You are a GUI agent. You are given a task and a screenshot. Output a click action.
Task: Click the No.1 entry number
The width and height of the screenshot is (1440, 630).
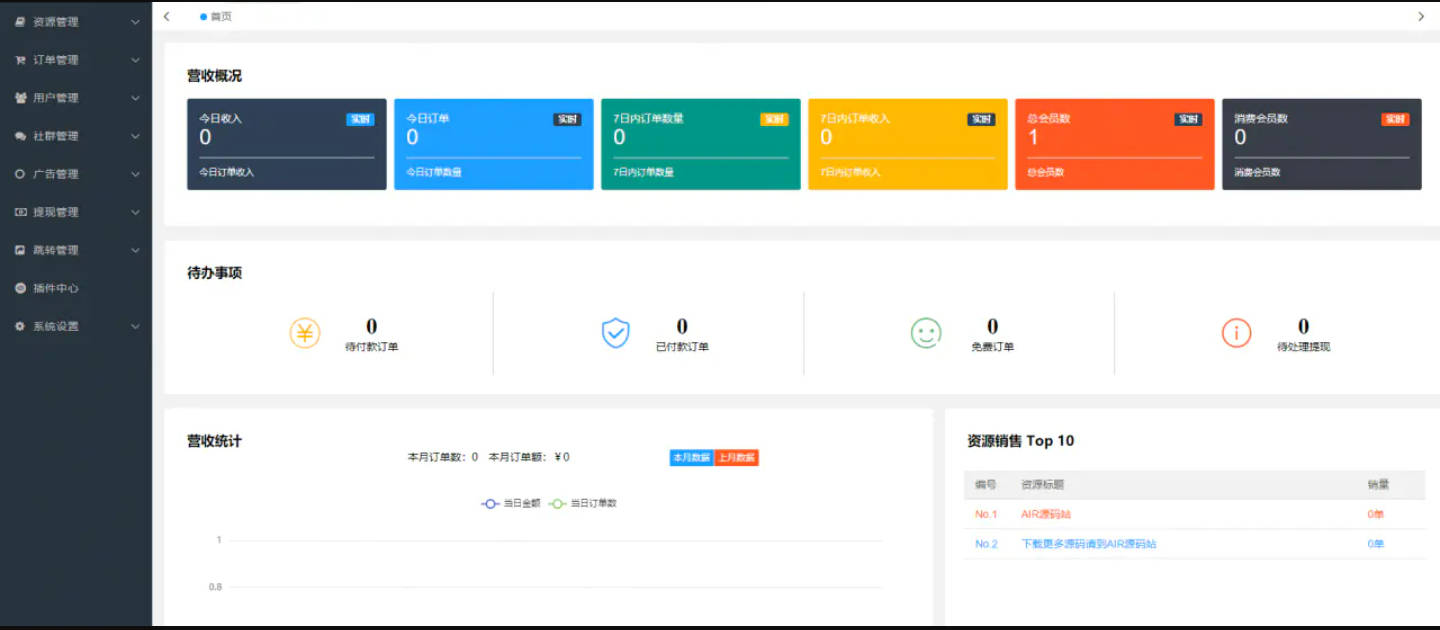[x=986, y=514]
